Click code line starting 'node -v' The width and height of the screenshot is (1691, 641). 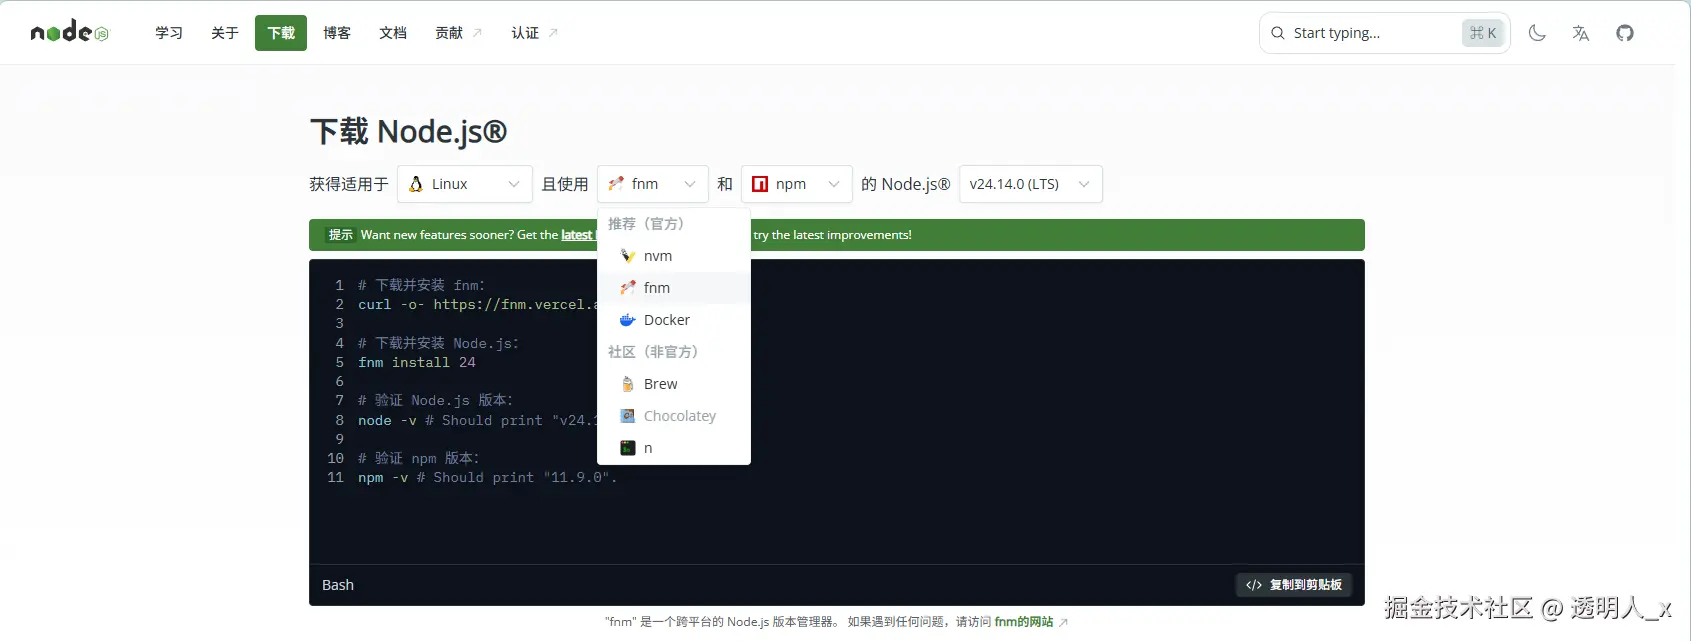(x=478, y=420)
